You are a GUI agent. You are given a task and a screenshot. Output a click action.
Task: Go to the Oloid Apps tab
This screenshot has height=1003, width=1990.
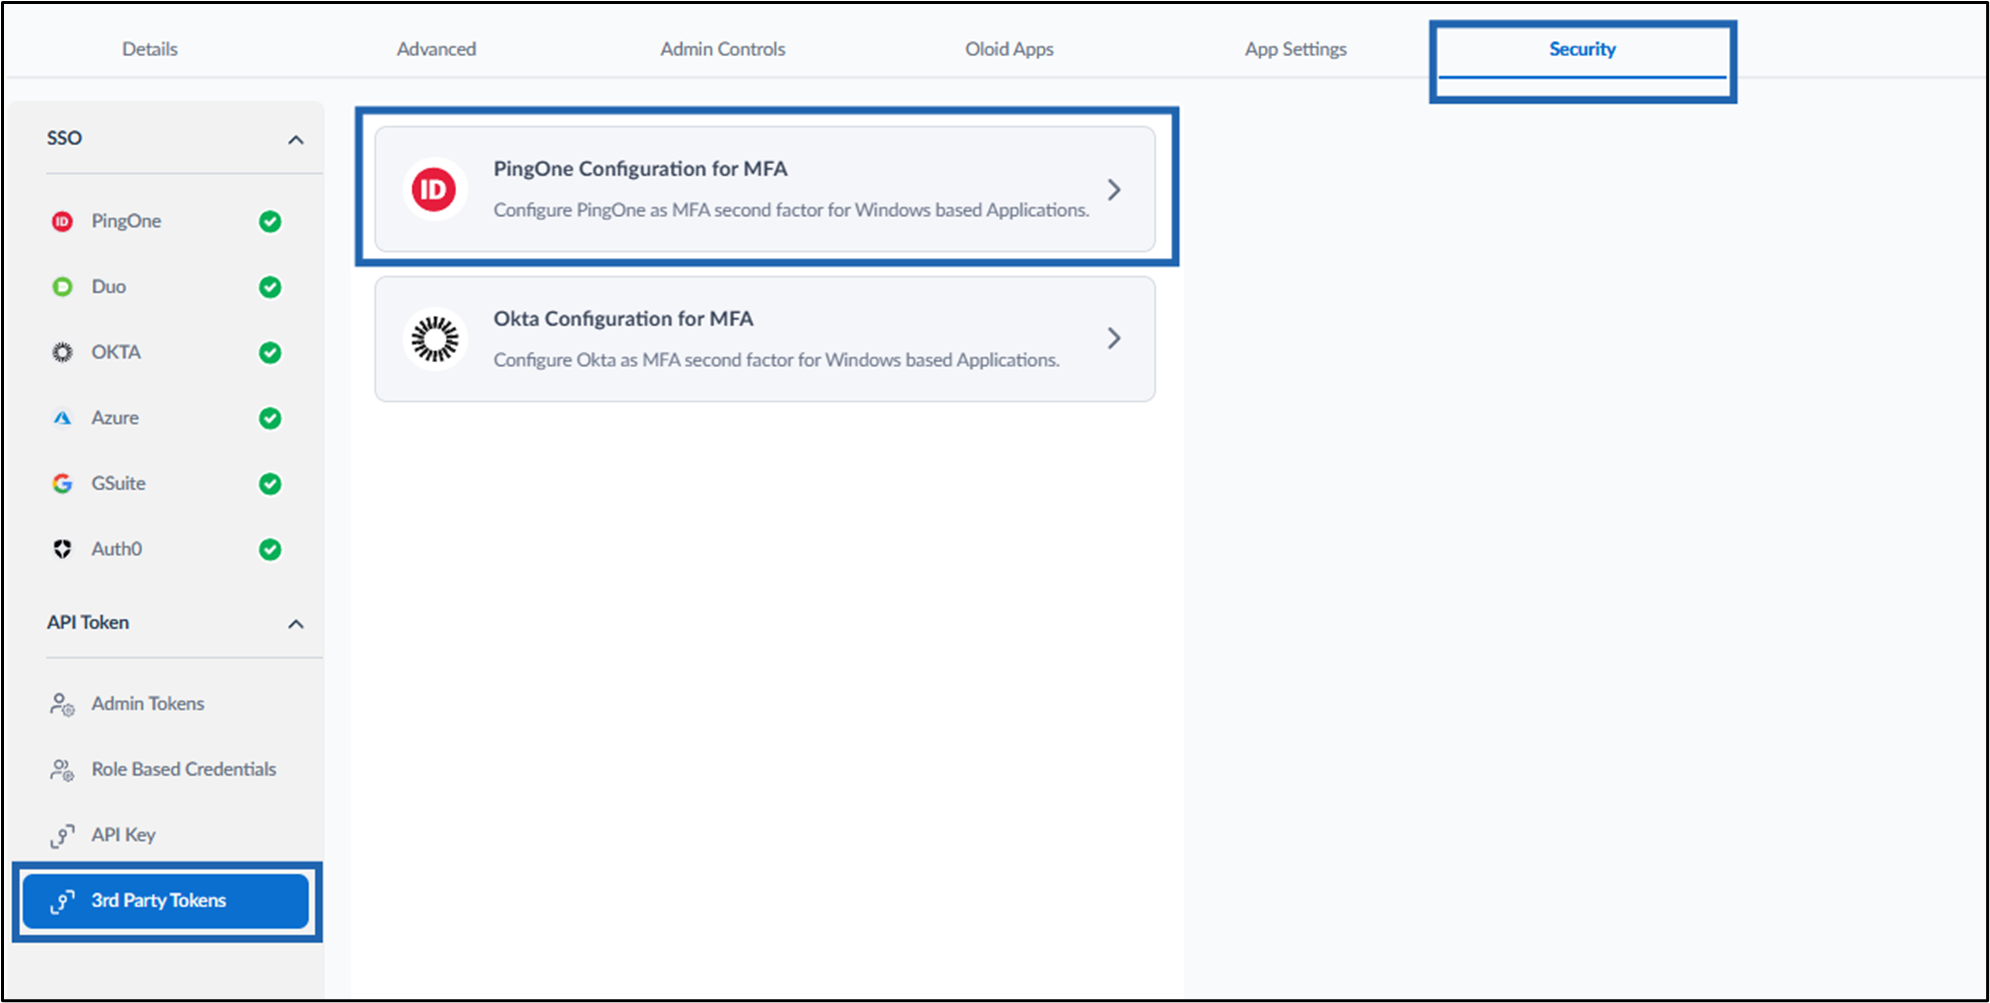[x=1009, y=49]
